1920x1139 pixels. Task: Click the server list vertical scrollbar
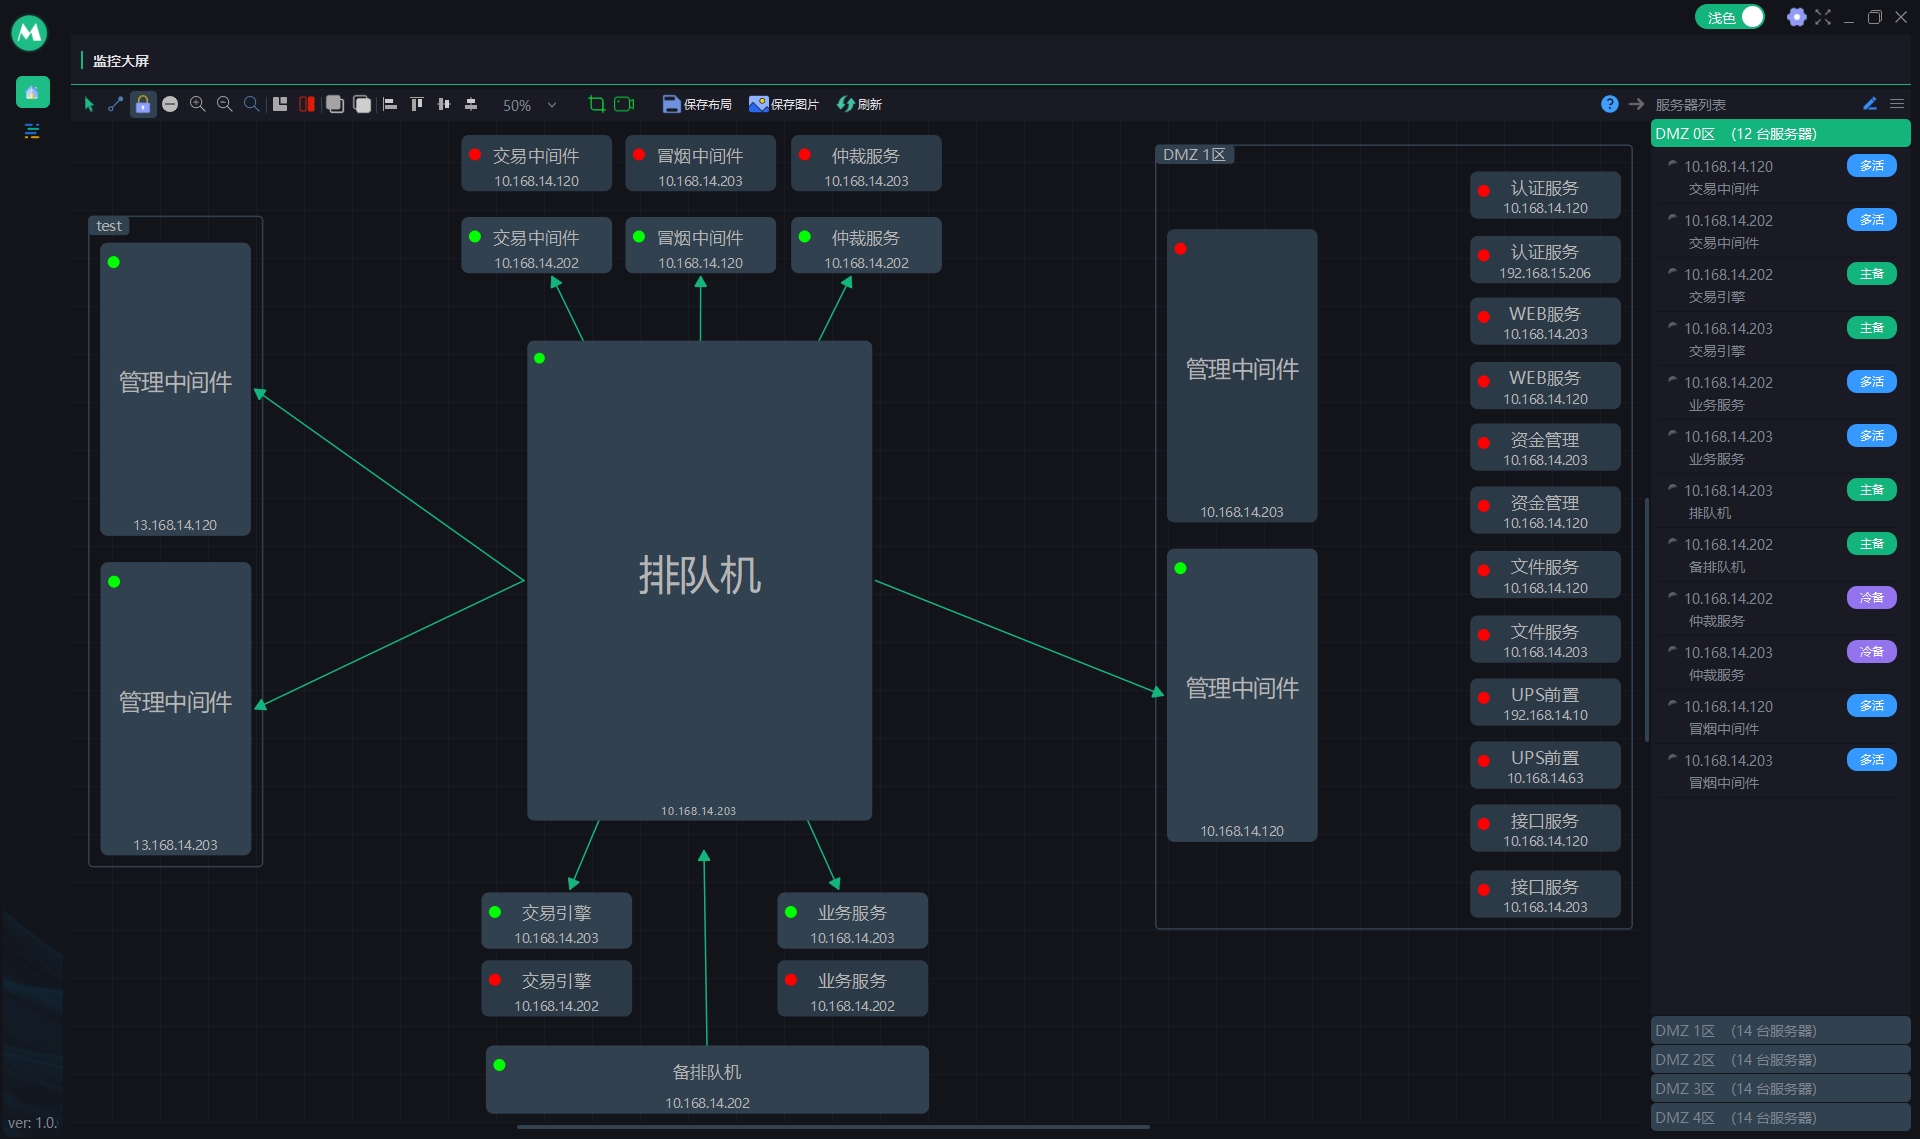[1646, 620]
